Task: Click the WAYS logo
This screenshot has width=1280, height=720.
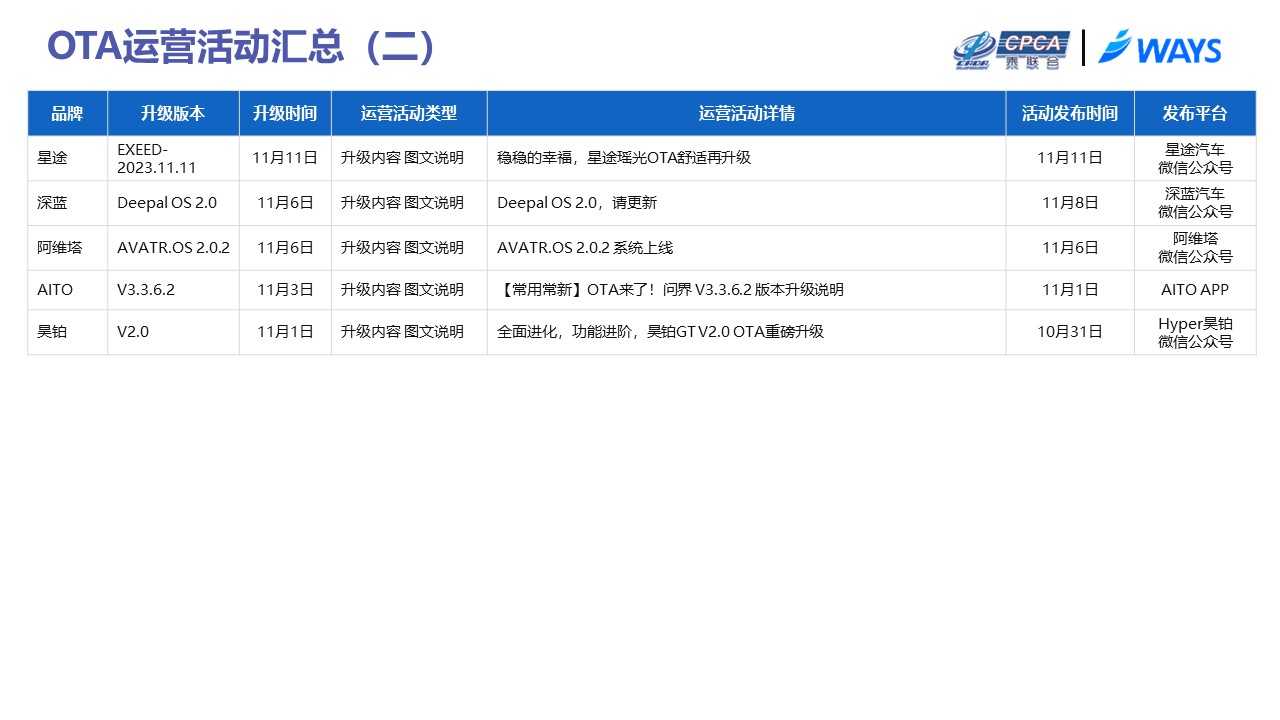Action: click(x=1160, y=48)
